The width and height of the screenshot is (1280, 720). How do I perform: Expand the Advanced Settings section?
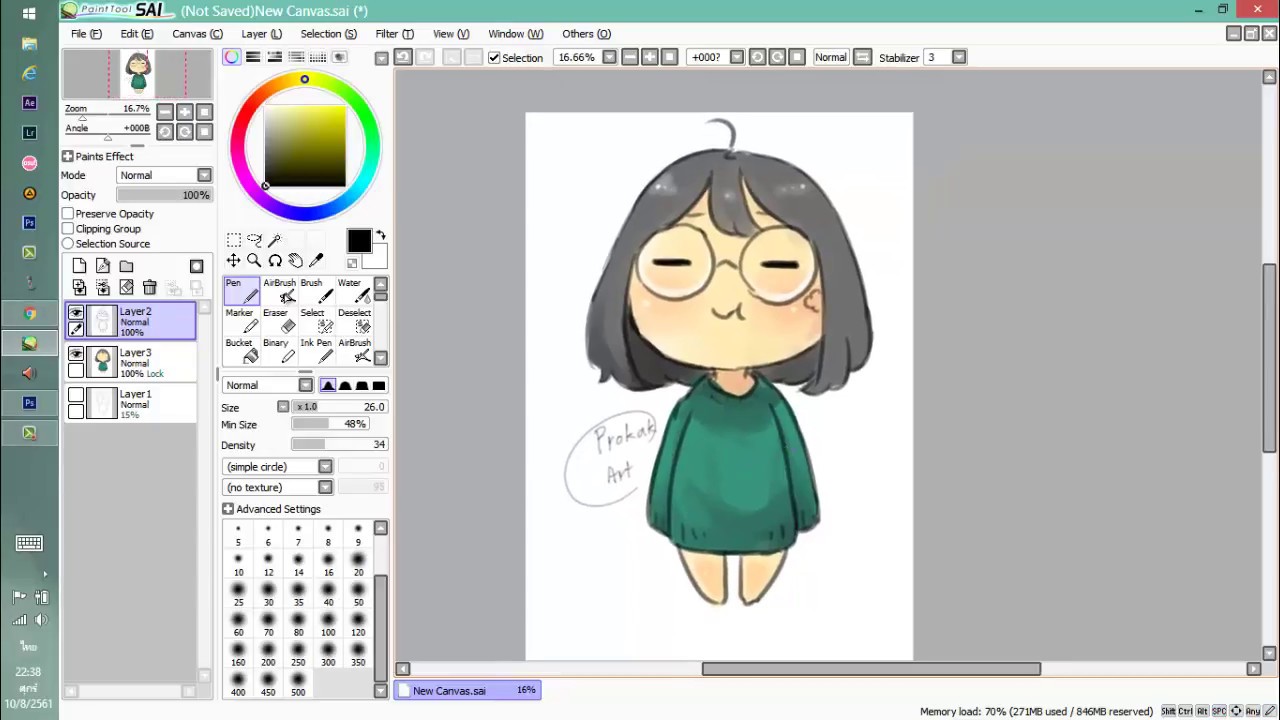click(x=228, y=509)
